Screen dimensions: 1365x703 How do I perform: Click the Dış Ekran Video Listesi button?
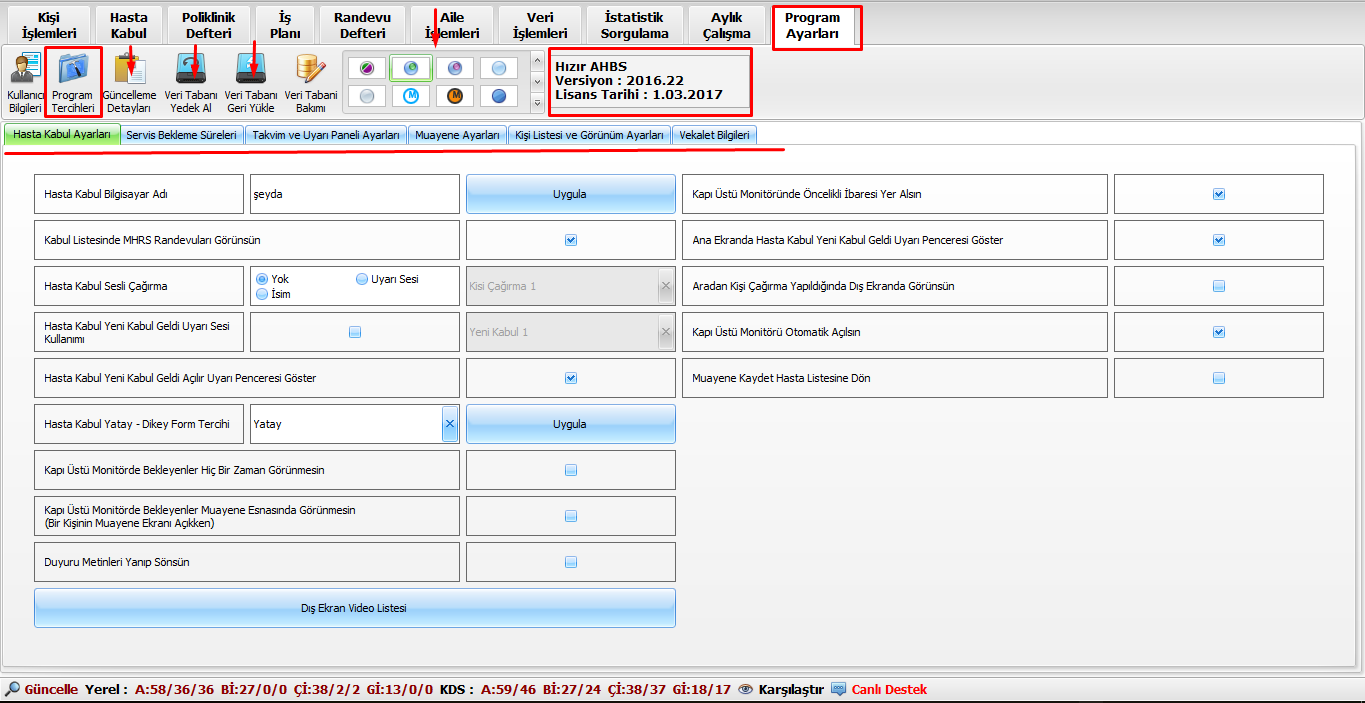coord(354,608)
